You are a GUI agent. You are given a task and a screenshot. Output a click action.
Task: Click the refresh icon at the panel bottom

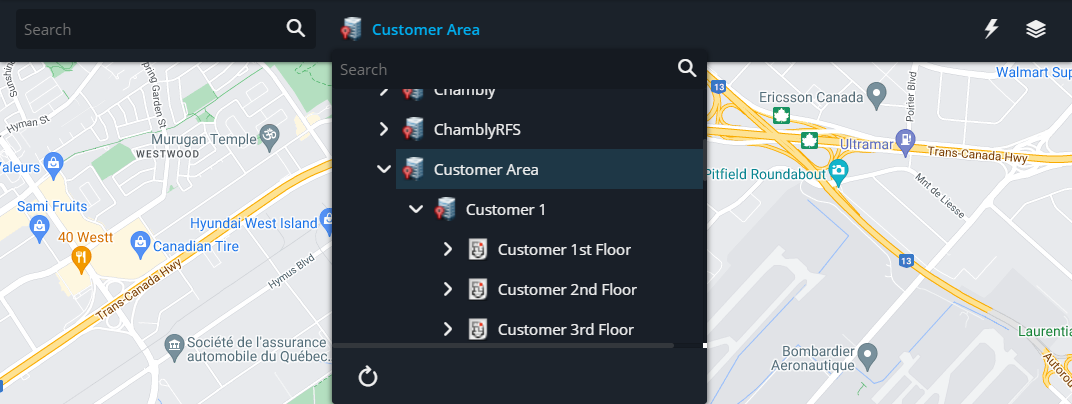(x=368, y=377)
